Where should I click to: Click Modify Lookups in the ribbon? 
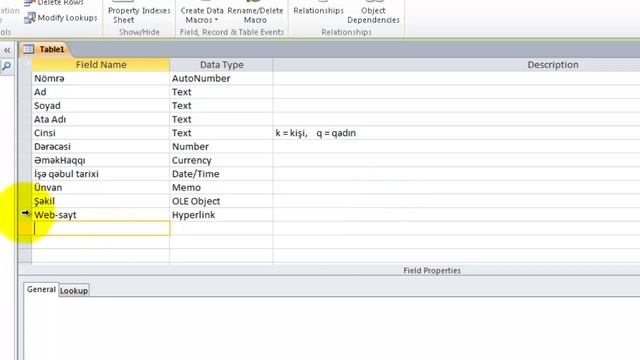[x=60, y=18]
